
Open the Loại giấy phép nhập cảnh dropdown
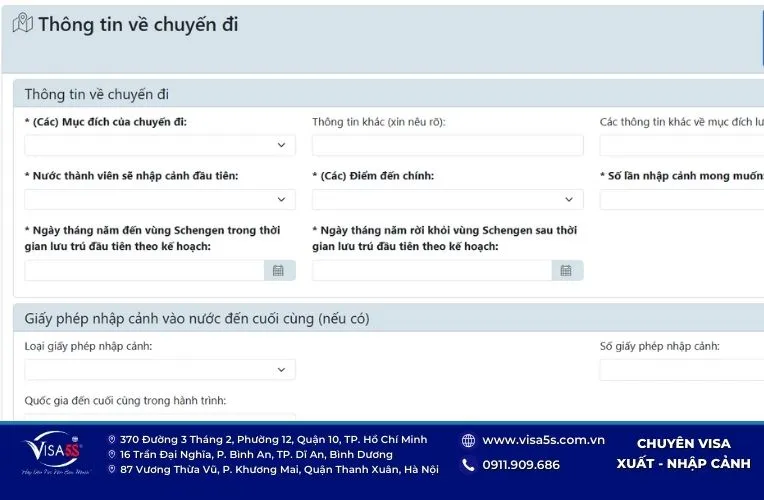pyautogui.click(x=160, y=370)
